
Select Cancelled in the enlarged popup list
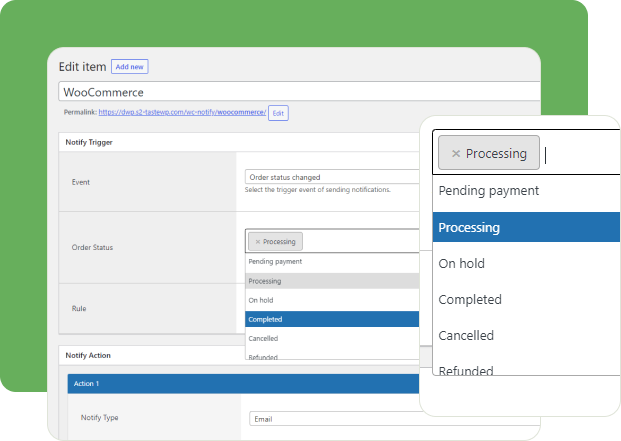[x=469, y=335]
